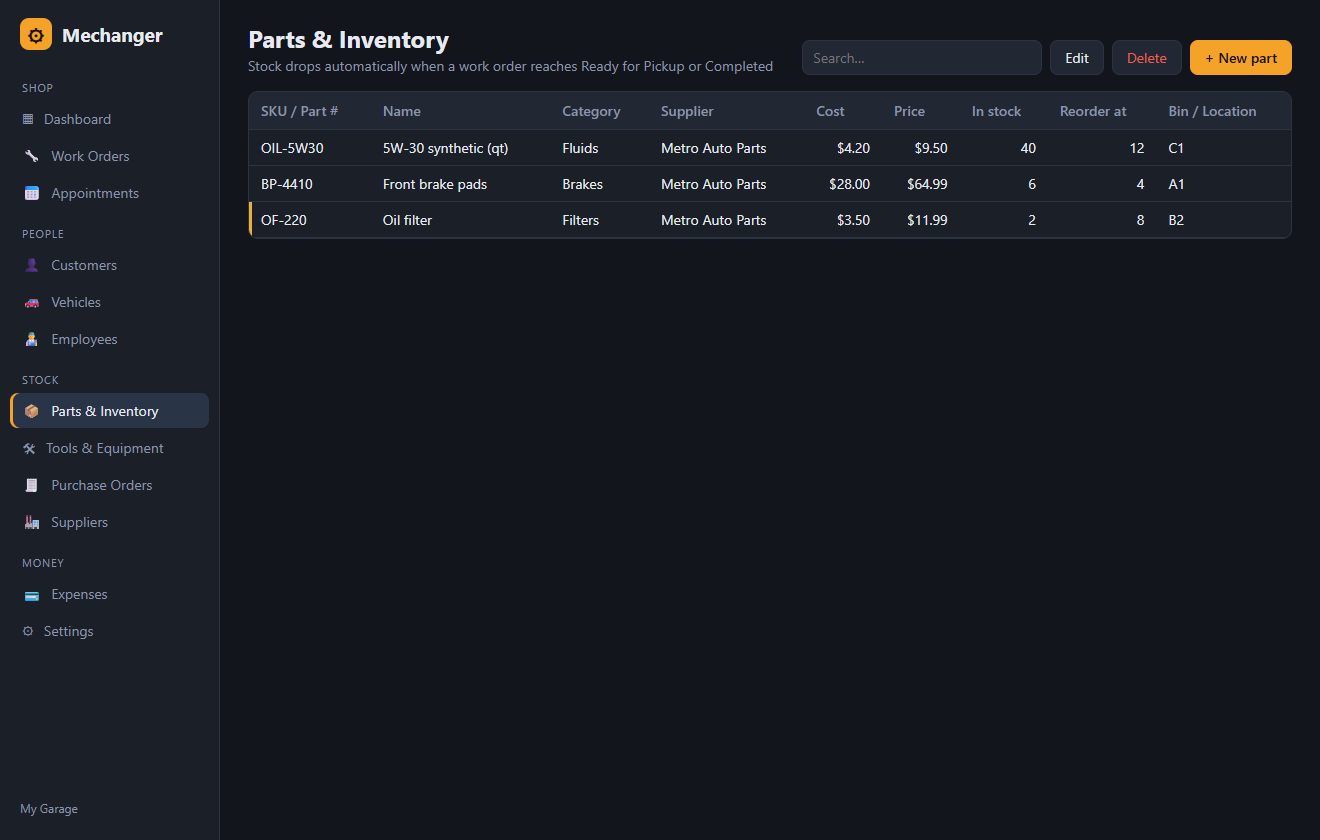
Task: Click the Expenses card icon
Action: click(31, 594)
